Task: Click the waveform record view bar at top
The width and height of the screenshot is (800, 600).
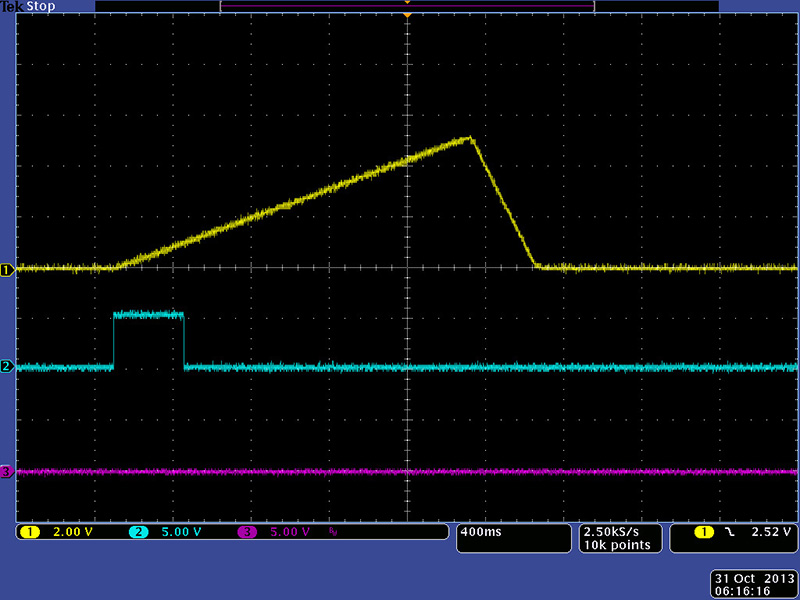Action: pos(407,6)
